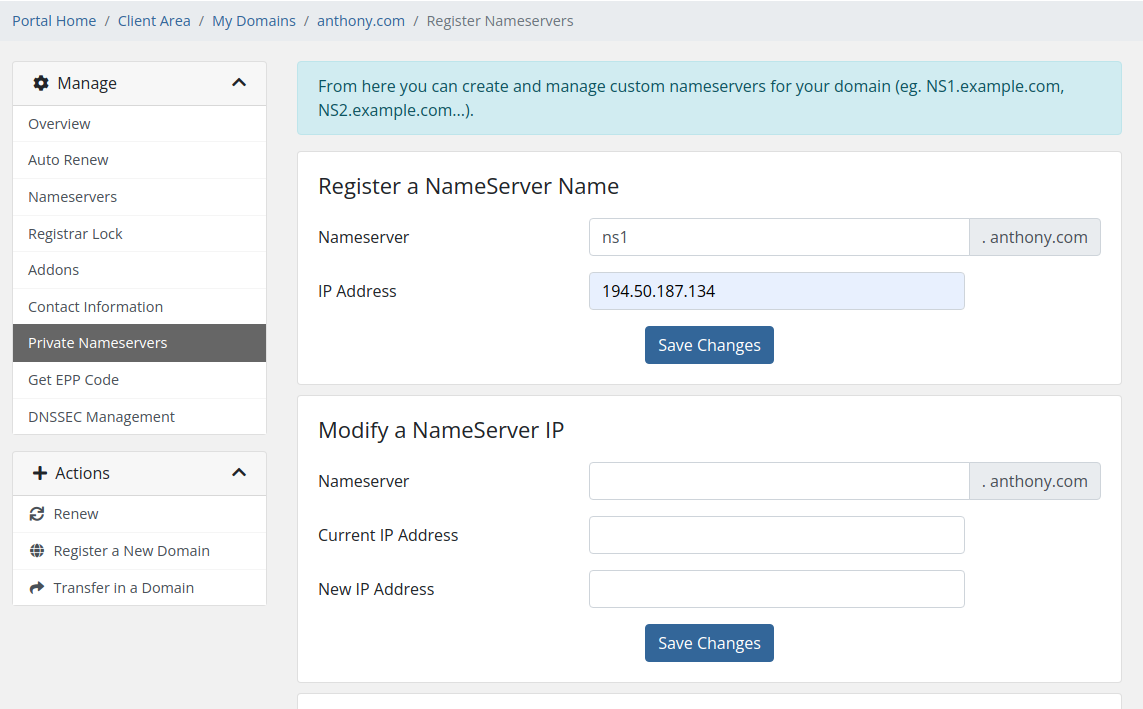Click the Manage gear icon

[41, 83]
